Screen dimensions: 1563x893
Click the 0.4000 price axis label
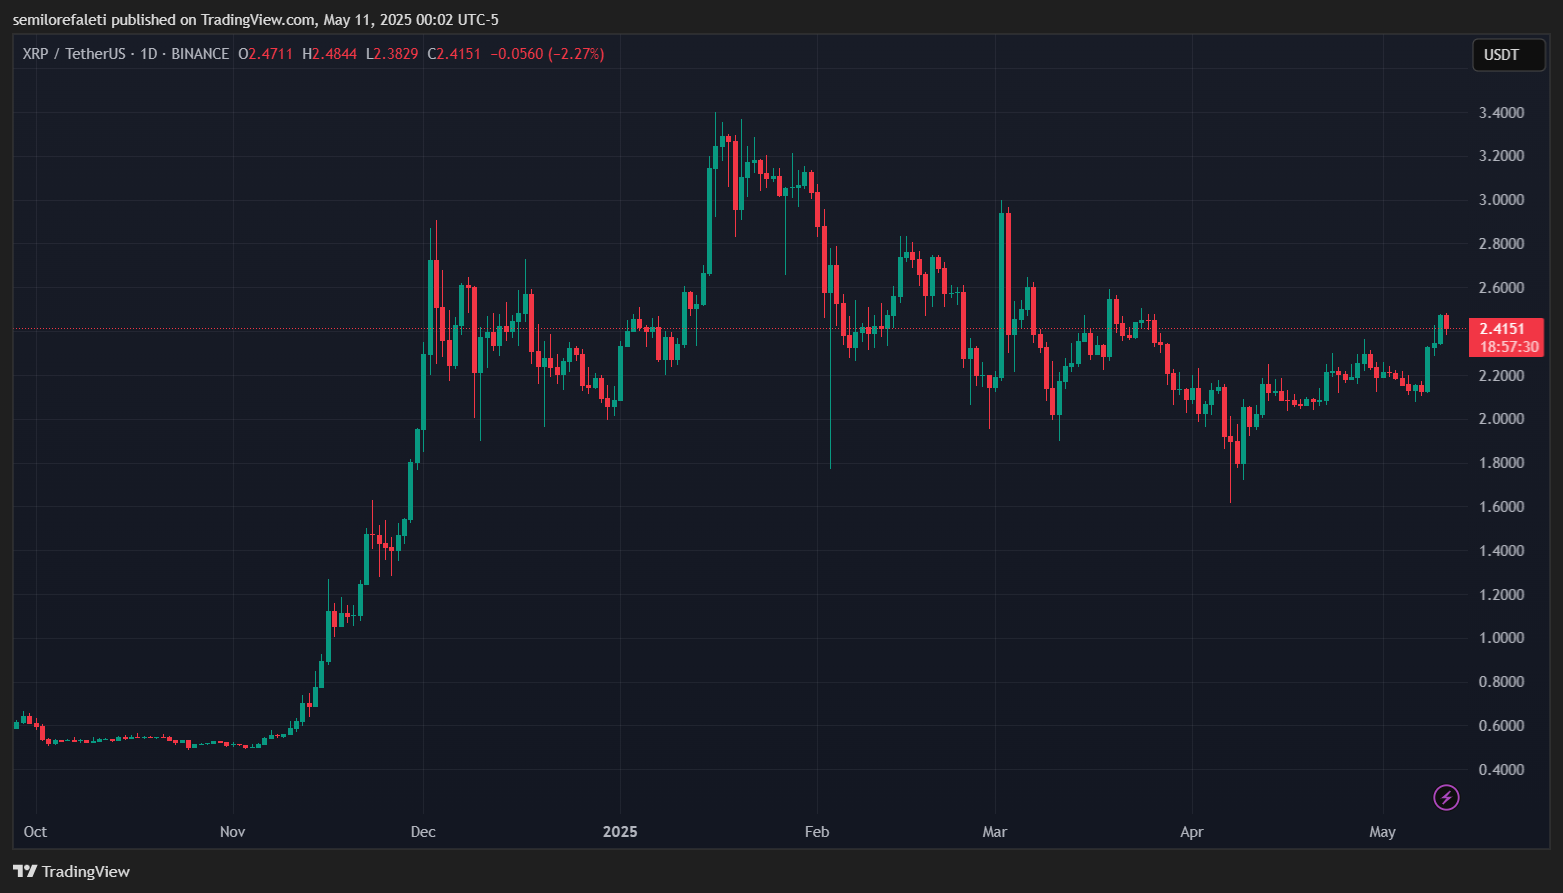[1501, 770]
